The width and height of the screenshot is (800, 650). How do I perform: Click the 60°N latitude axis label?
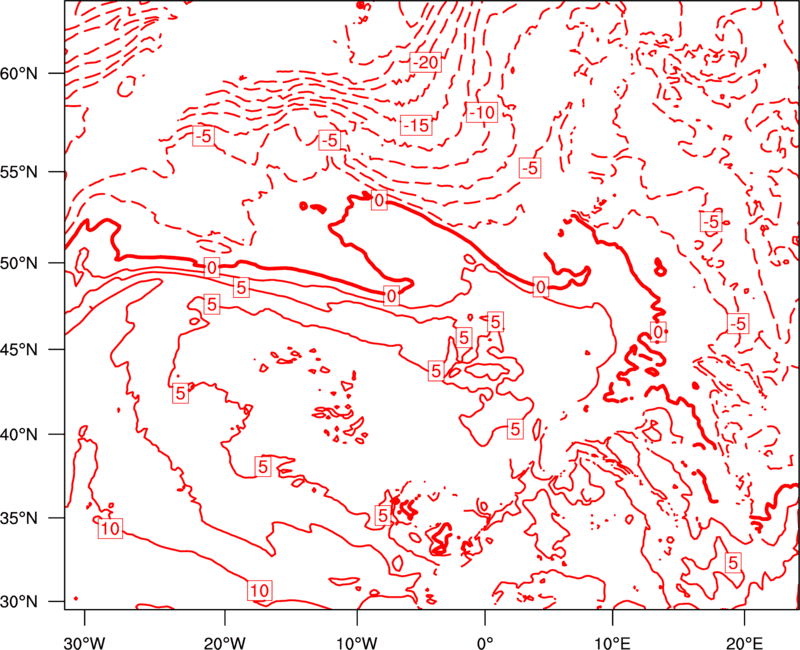[19, 73]
